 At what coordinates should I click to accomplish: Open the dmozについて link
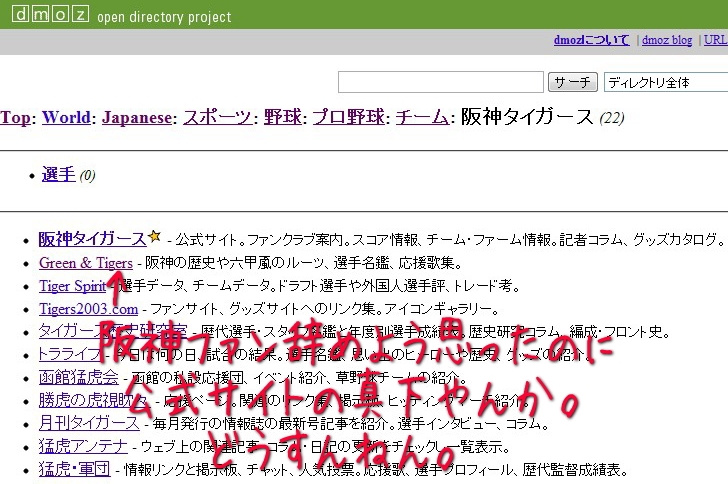[x=591, y=41]
